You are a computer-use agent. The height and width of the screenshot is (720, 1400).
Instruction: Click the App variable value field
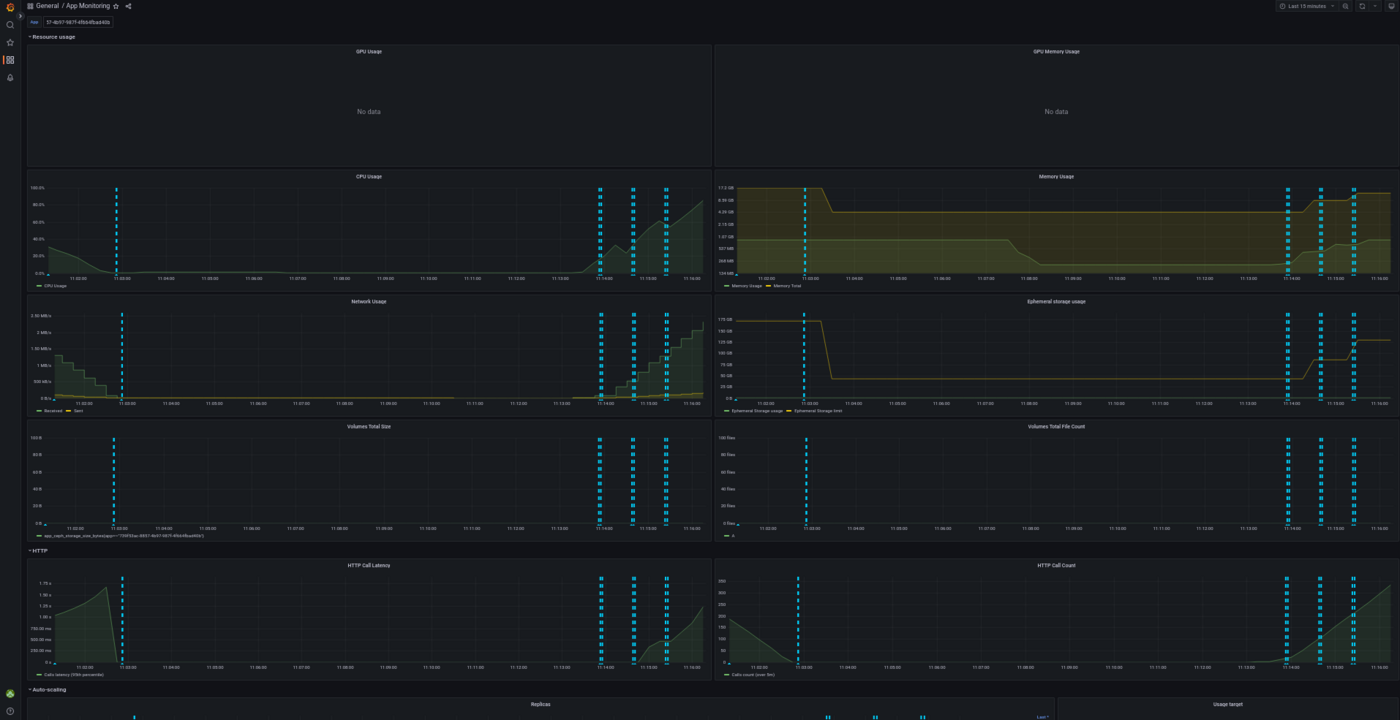click(x=78, y=22)
